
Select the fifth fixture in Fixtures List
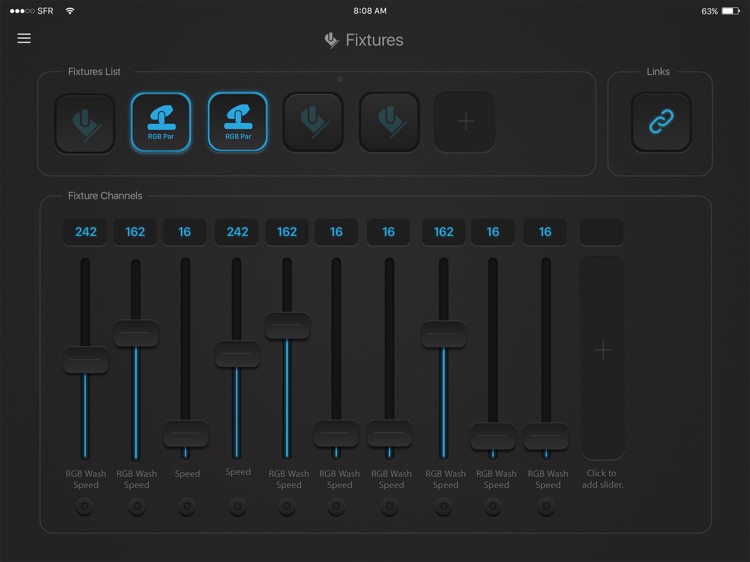[389, 122]
